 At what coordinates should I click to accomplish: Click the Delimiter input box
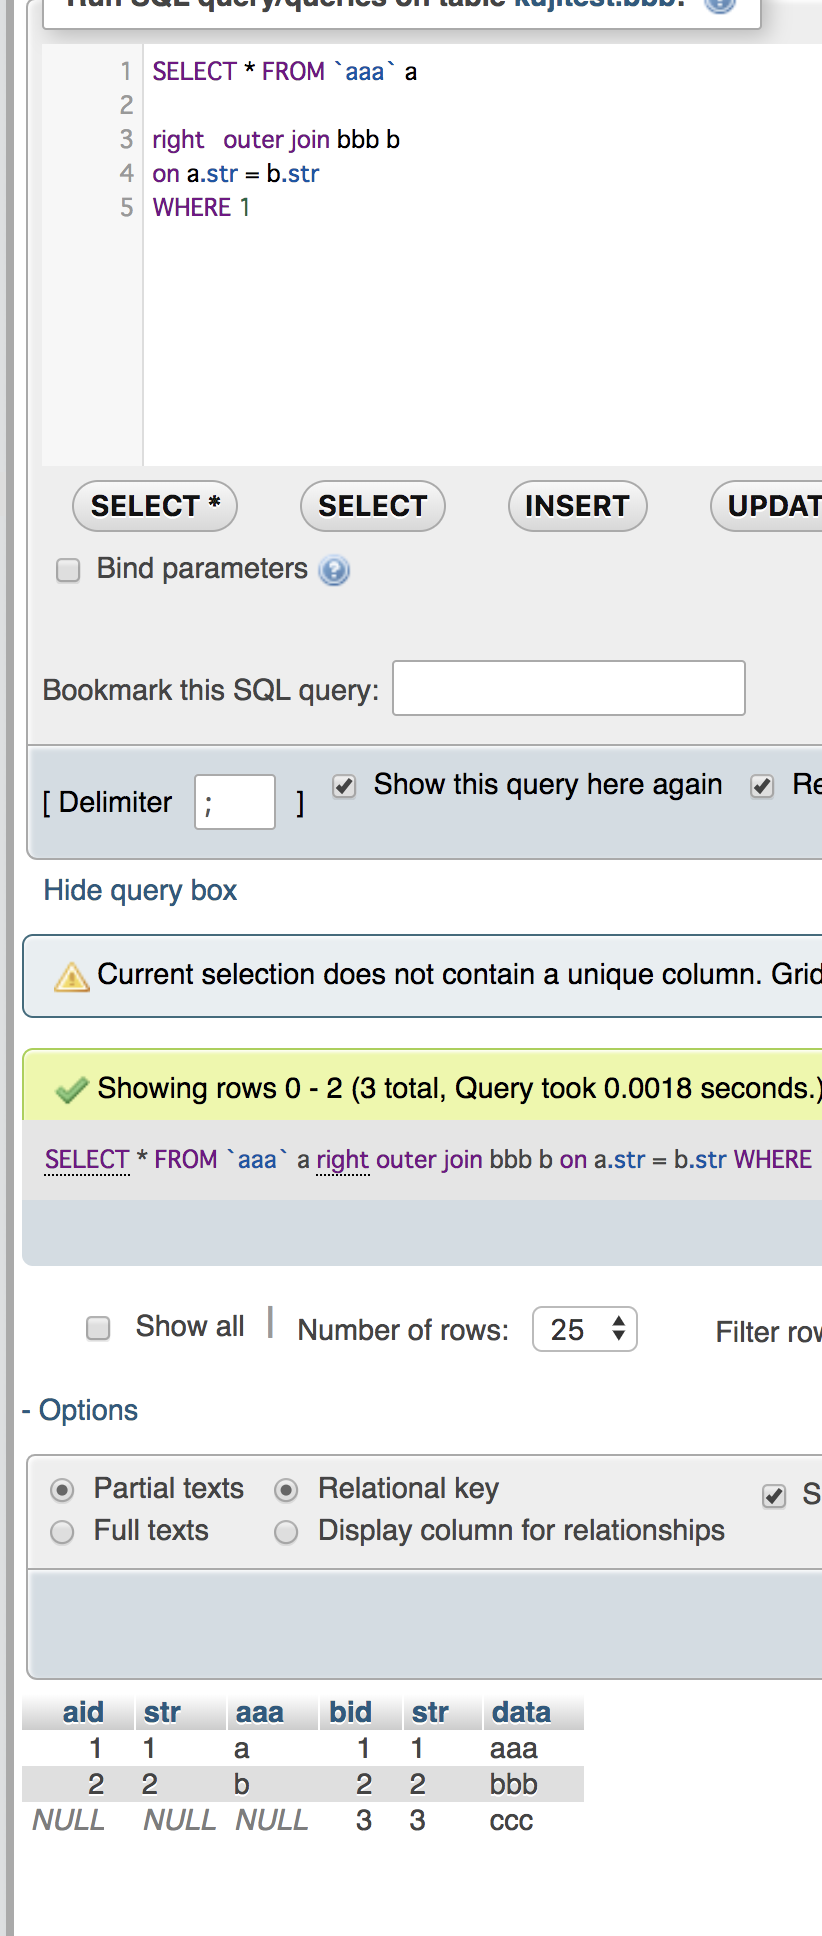point(234,802)
